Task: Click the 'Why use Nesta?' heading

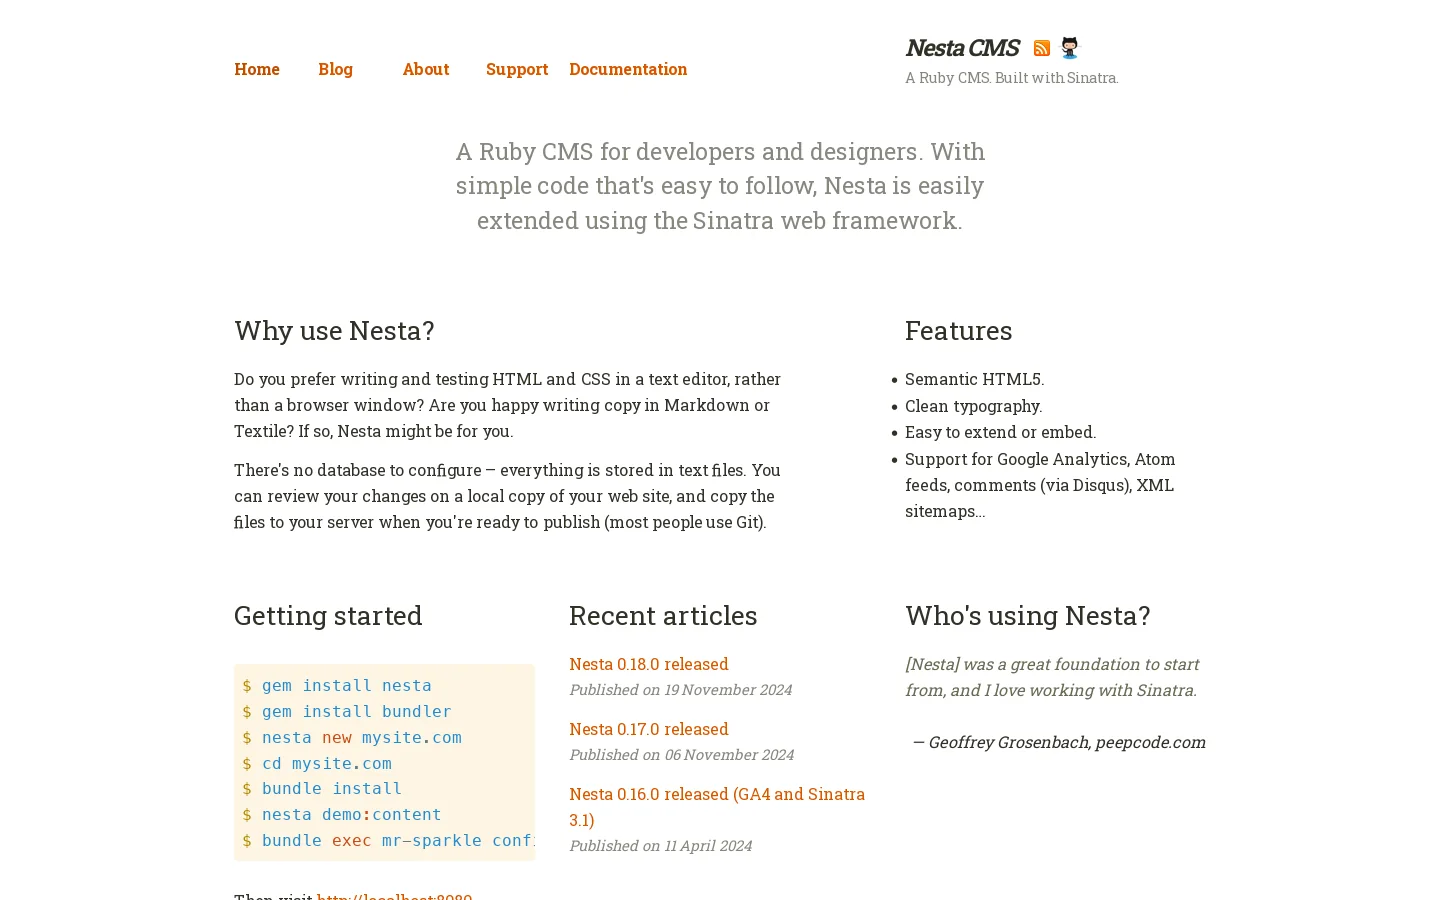Action: [x=334, y=330]
